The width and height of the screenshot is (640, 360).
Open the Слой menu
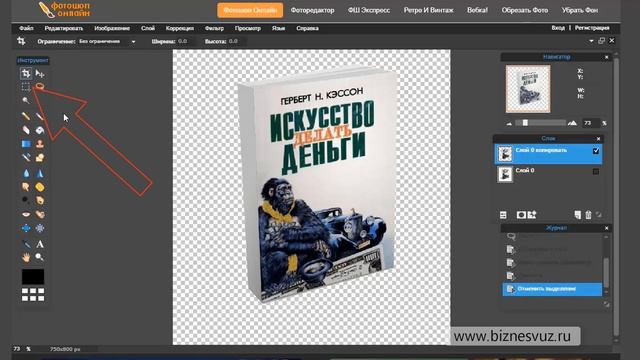(148, 28)
